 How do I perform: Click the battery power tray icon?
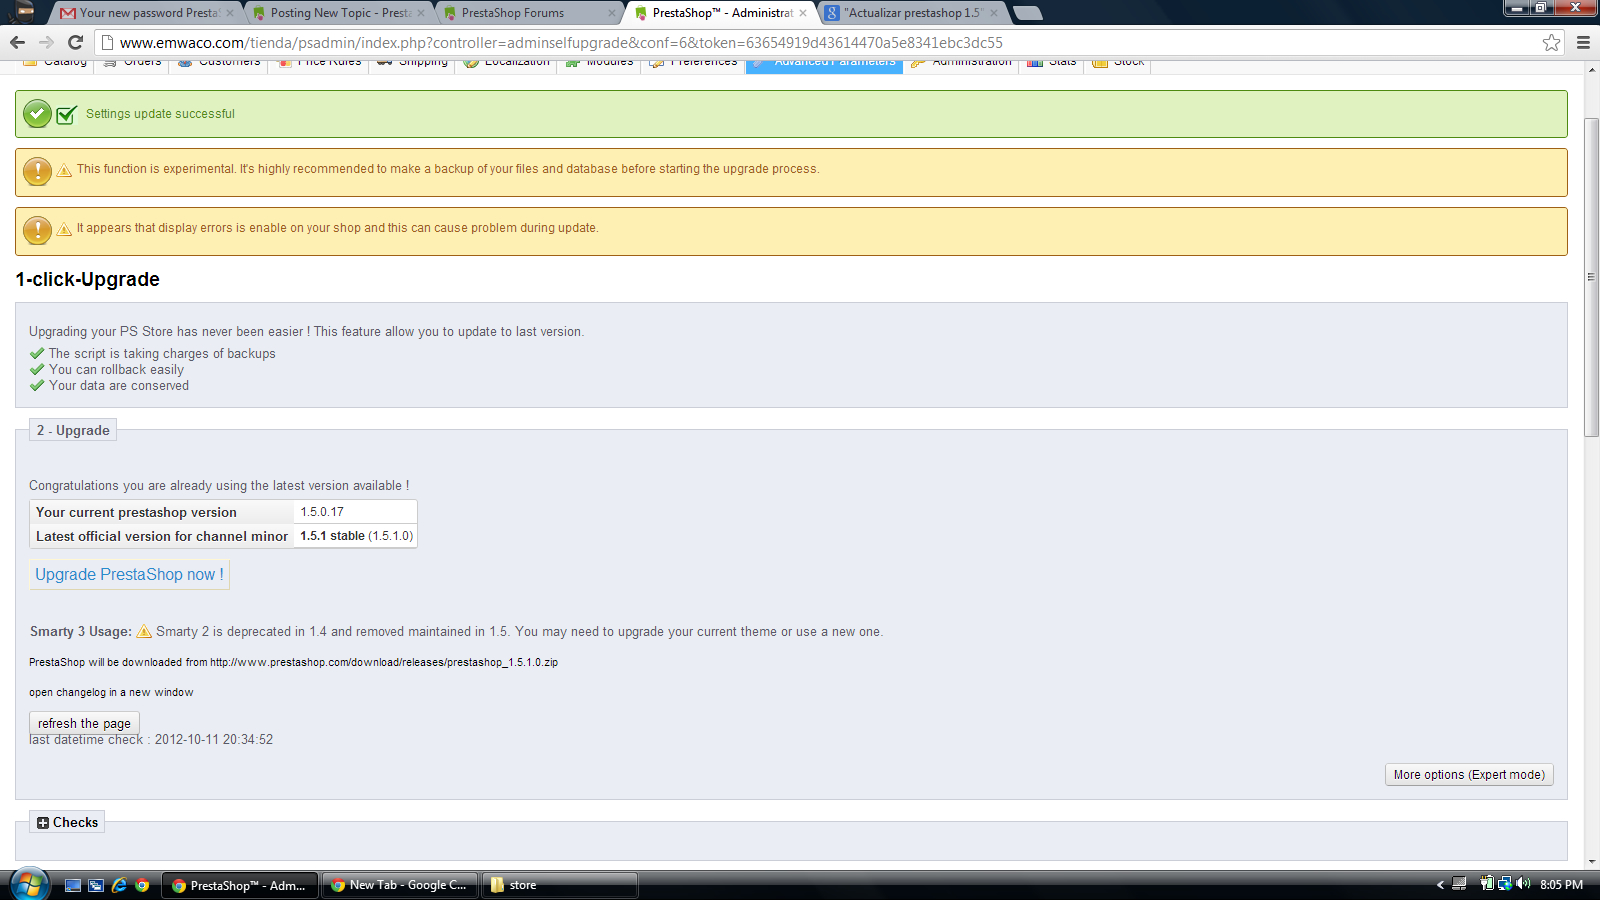click(1487, 884)
